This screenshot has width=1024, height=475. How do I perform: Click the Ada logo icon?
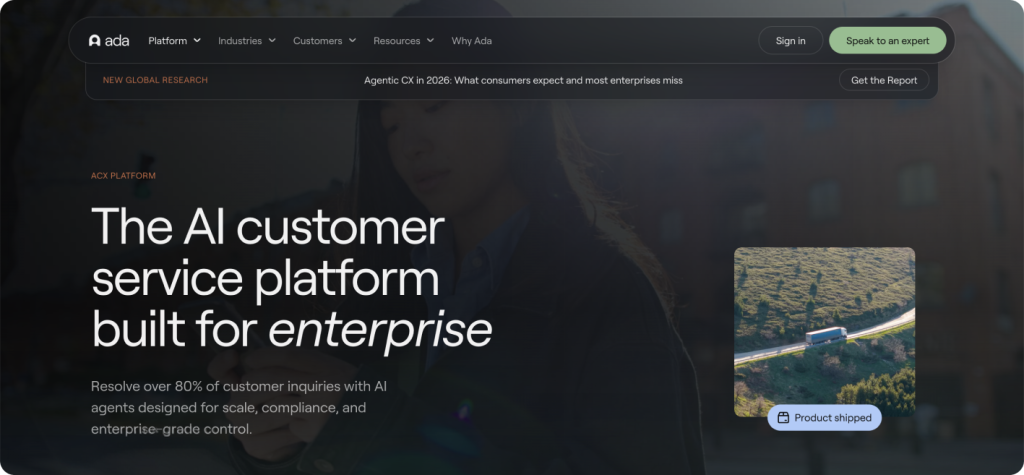point(95,41)
